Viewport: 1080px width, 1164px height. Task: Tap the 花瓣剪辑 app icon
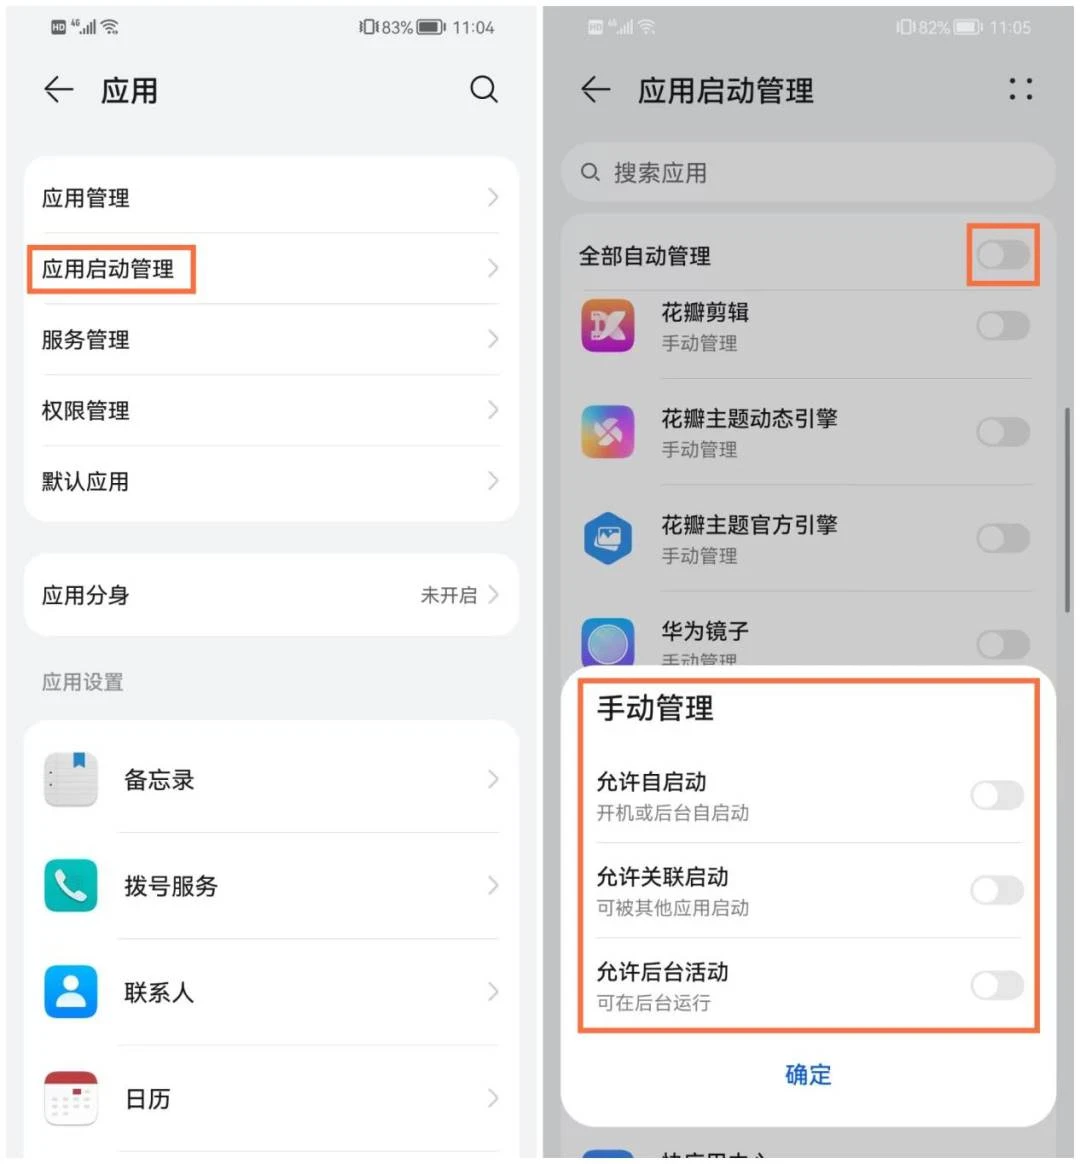click(x=608, y=326)
